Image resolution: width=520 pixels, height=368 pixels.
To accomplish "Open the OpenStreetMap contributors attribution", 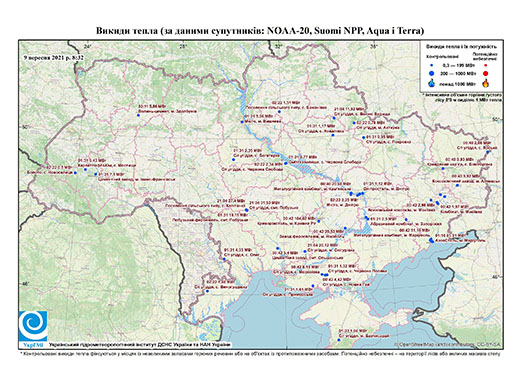I will pos(447,344).
